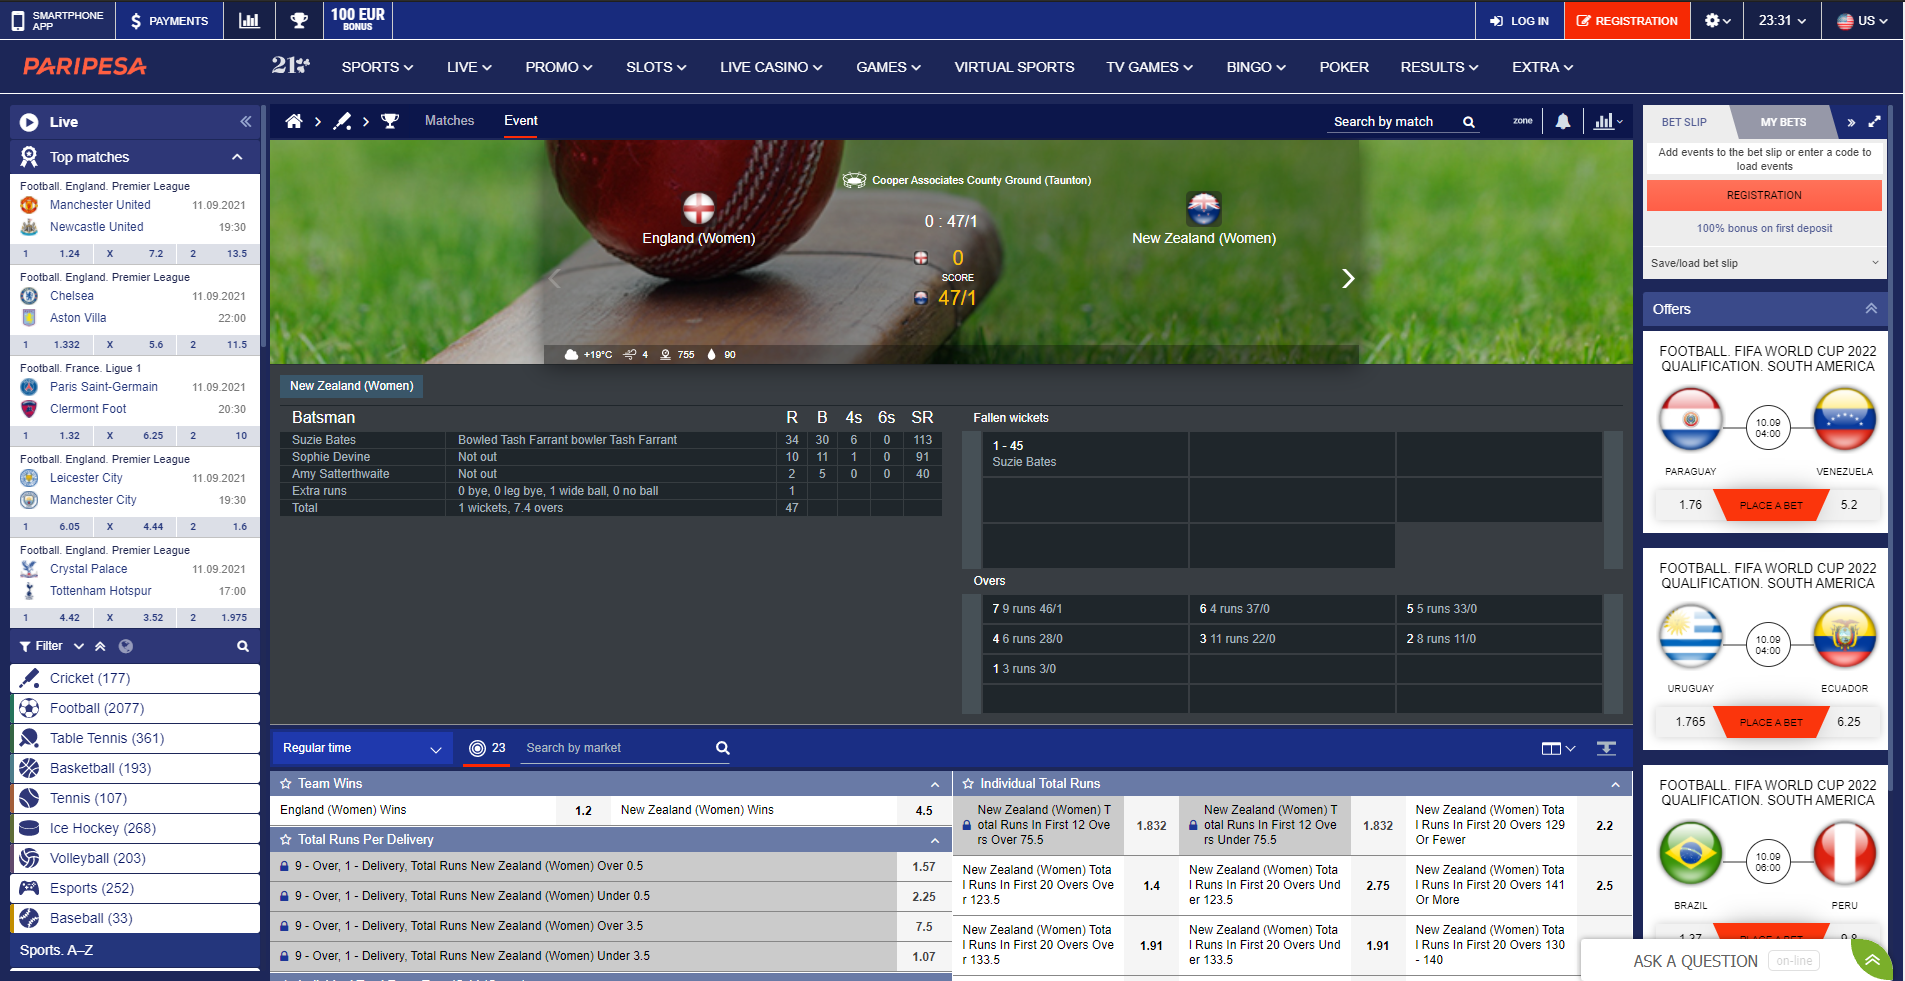This screenshot has width=1905, height=981.
Task: Collapse the left sidebar with double-arrow icon
Action: tap(245, 121)
